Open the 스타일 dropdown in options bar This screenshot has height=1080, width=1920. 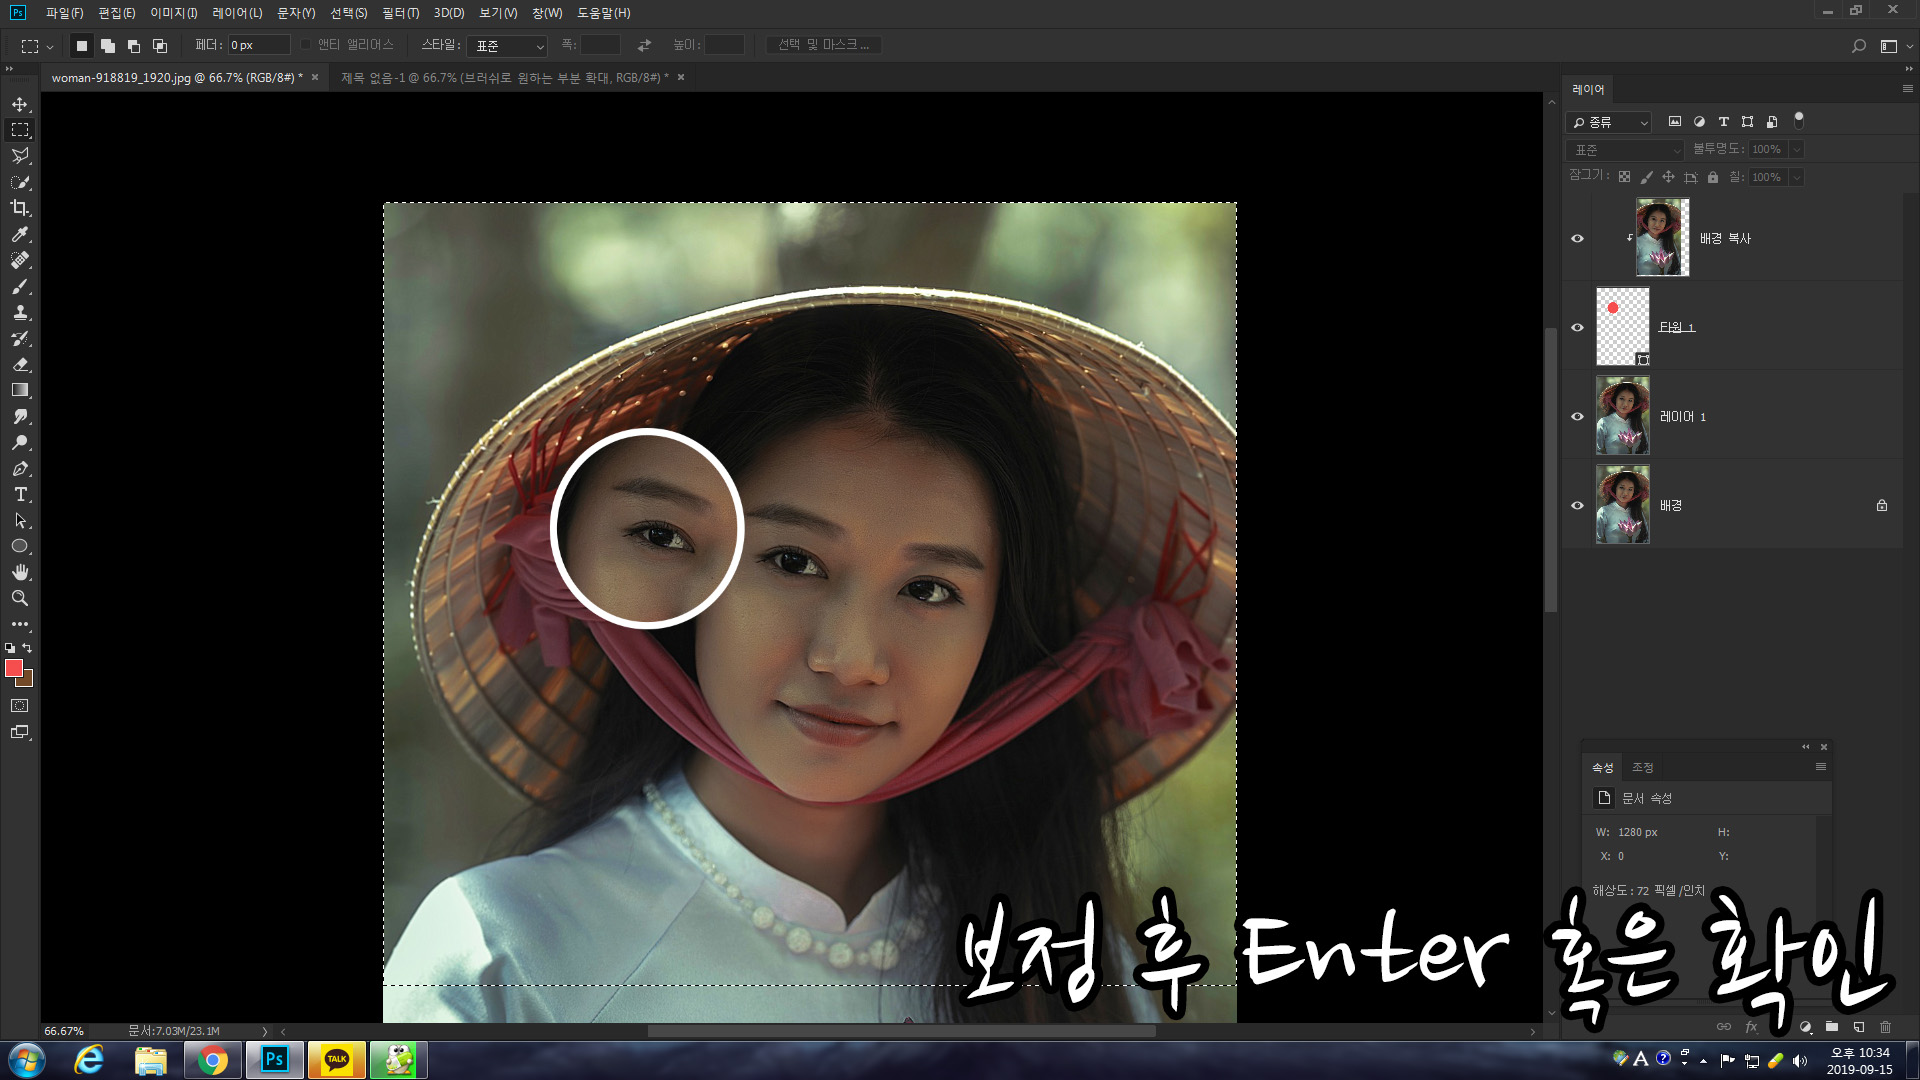508,46
